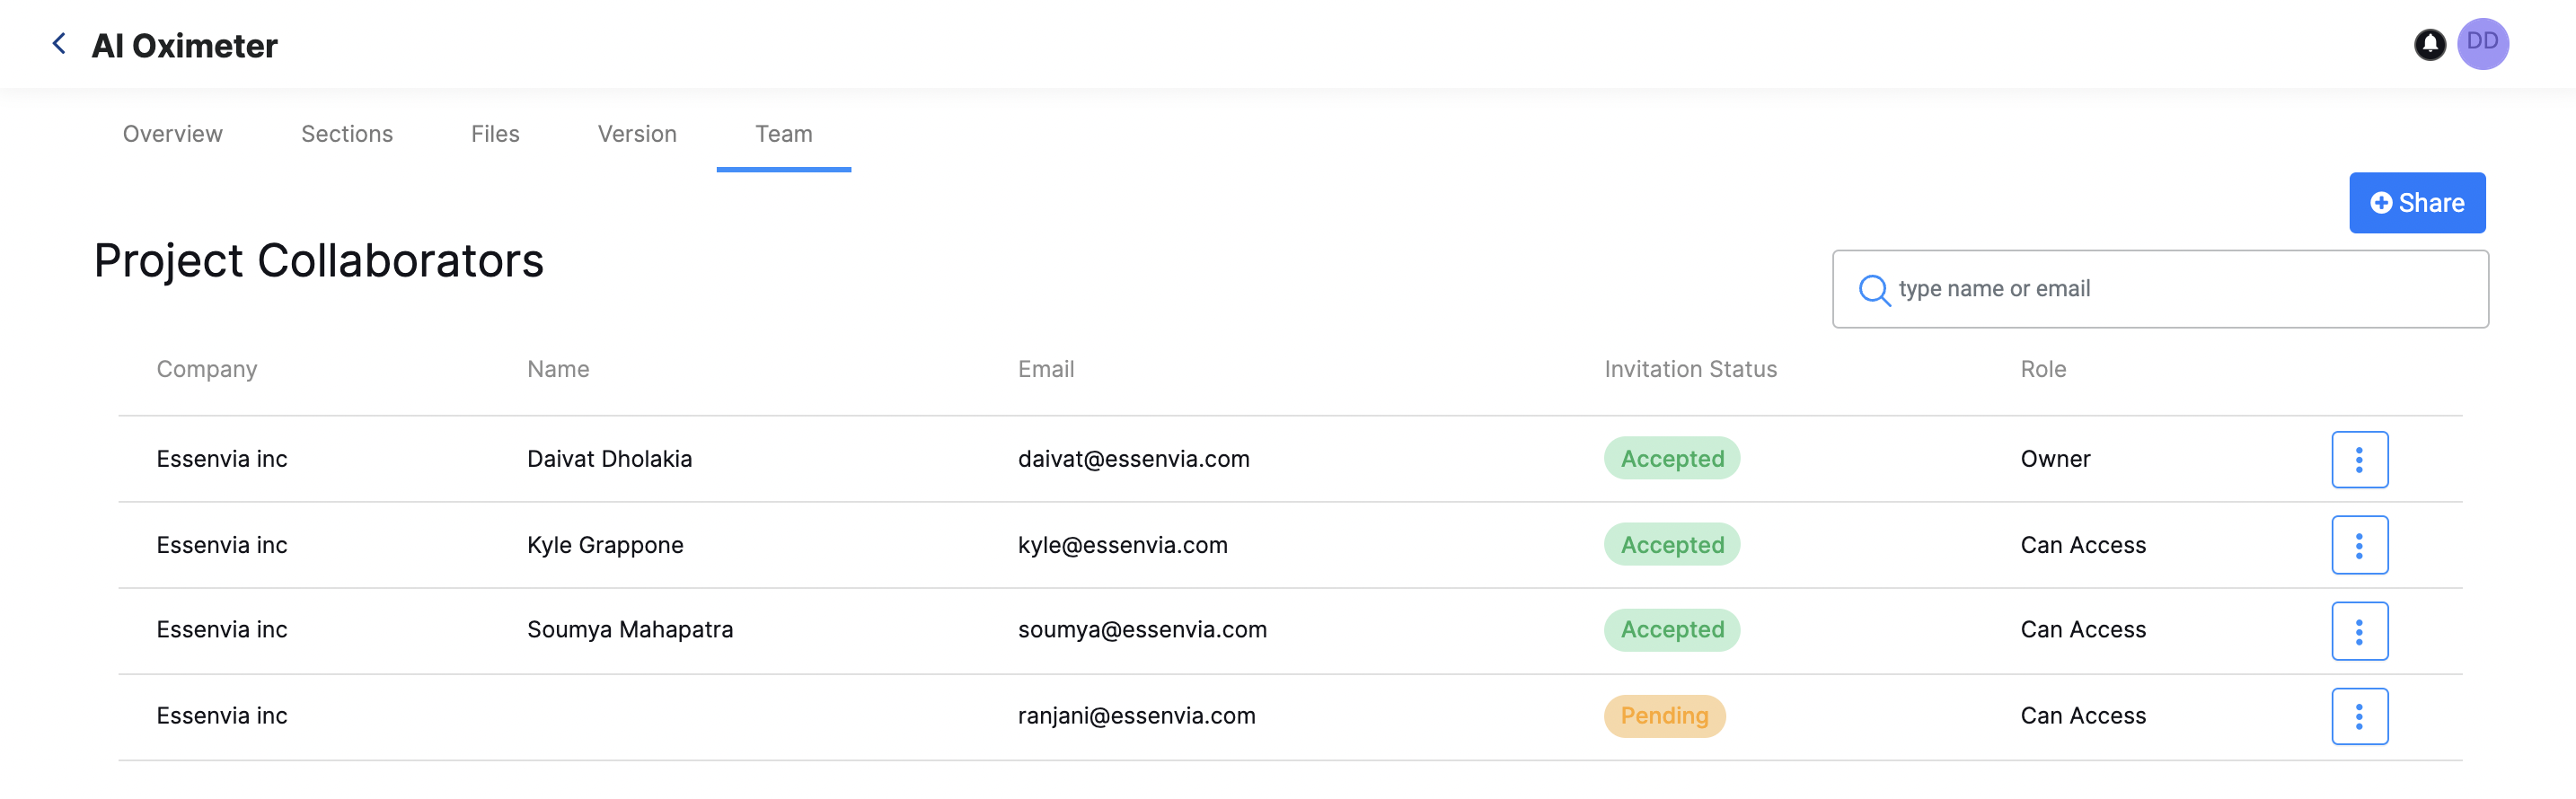Go back using the left chevron arrow
Screen dimensions: 2576x799
[59, 43]
